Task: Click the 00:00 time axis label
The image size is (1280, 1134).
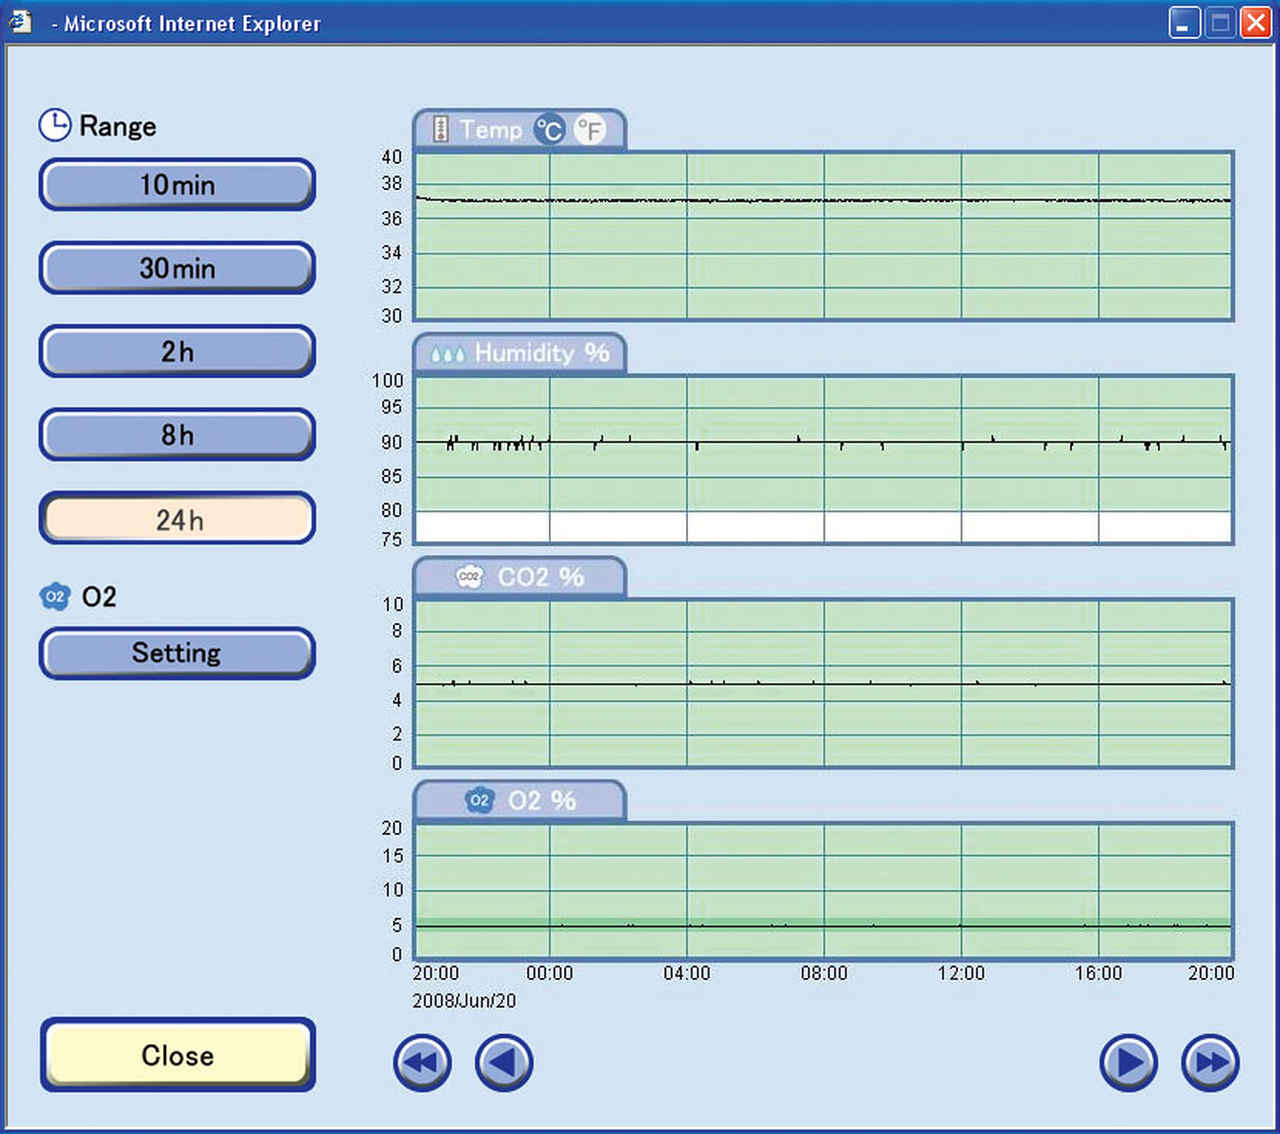Action: pyautogui.click(x=549, y=973)
